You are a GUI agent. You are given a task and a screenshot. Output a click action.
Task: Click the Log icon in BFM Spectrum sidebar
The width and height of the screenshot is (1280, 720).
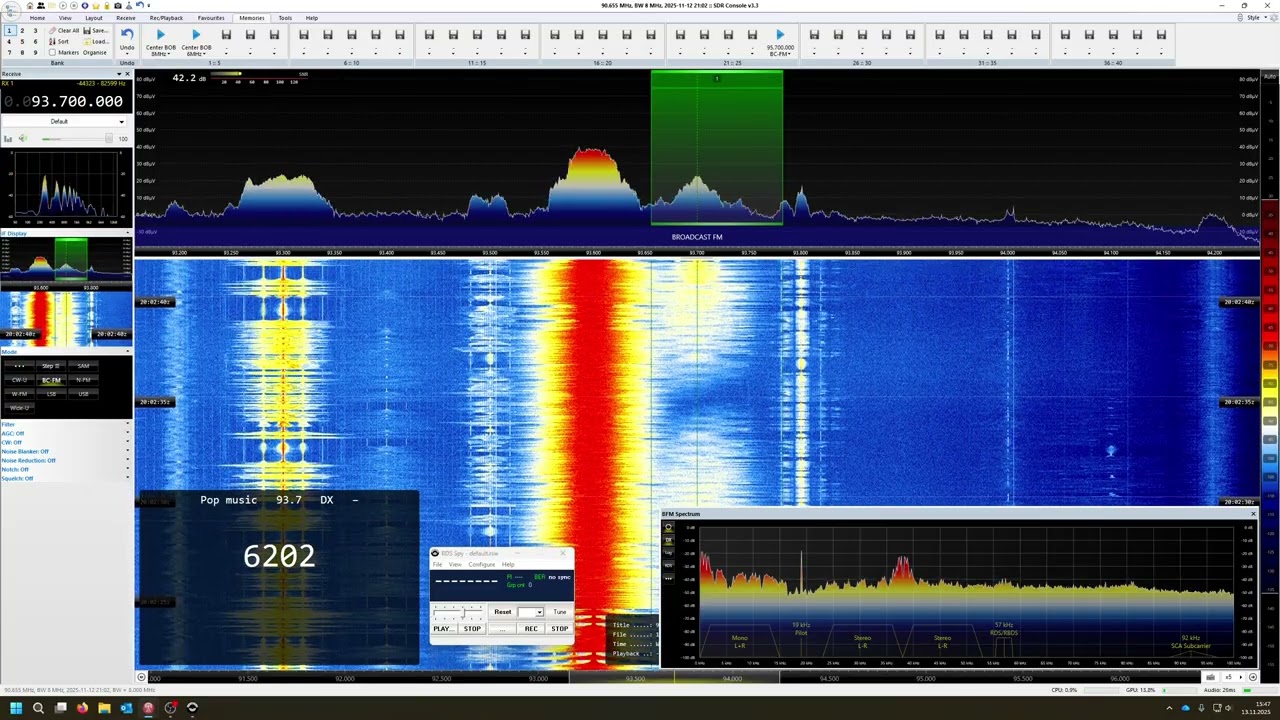click(669, 552)
